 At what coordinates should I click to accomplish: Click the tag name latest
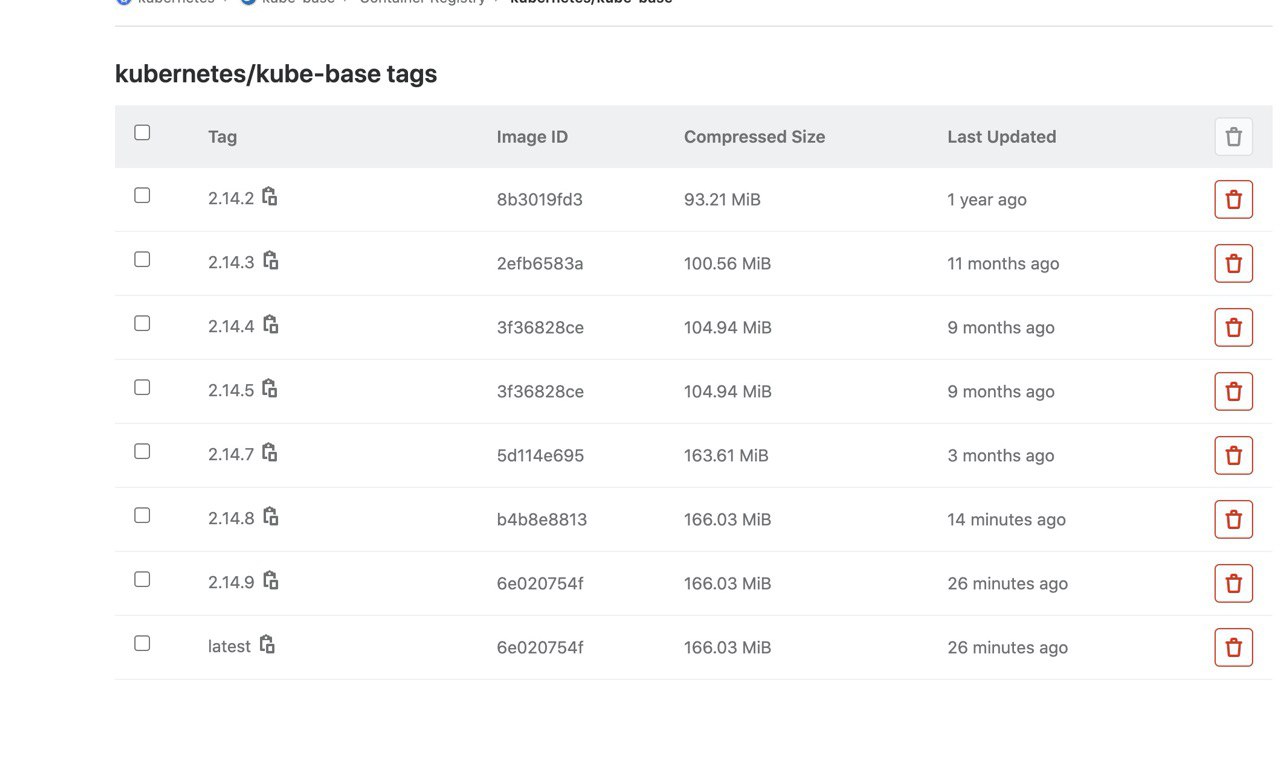point(229,647)
